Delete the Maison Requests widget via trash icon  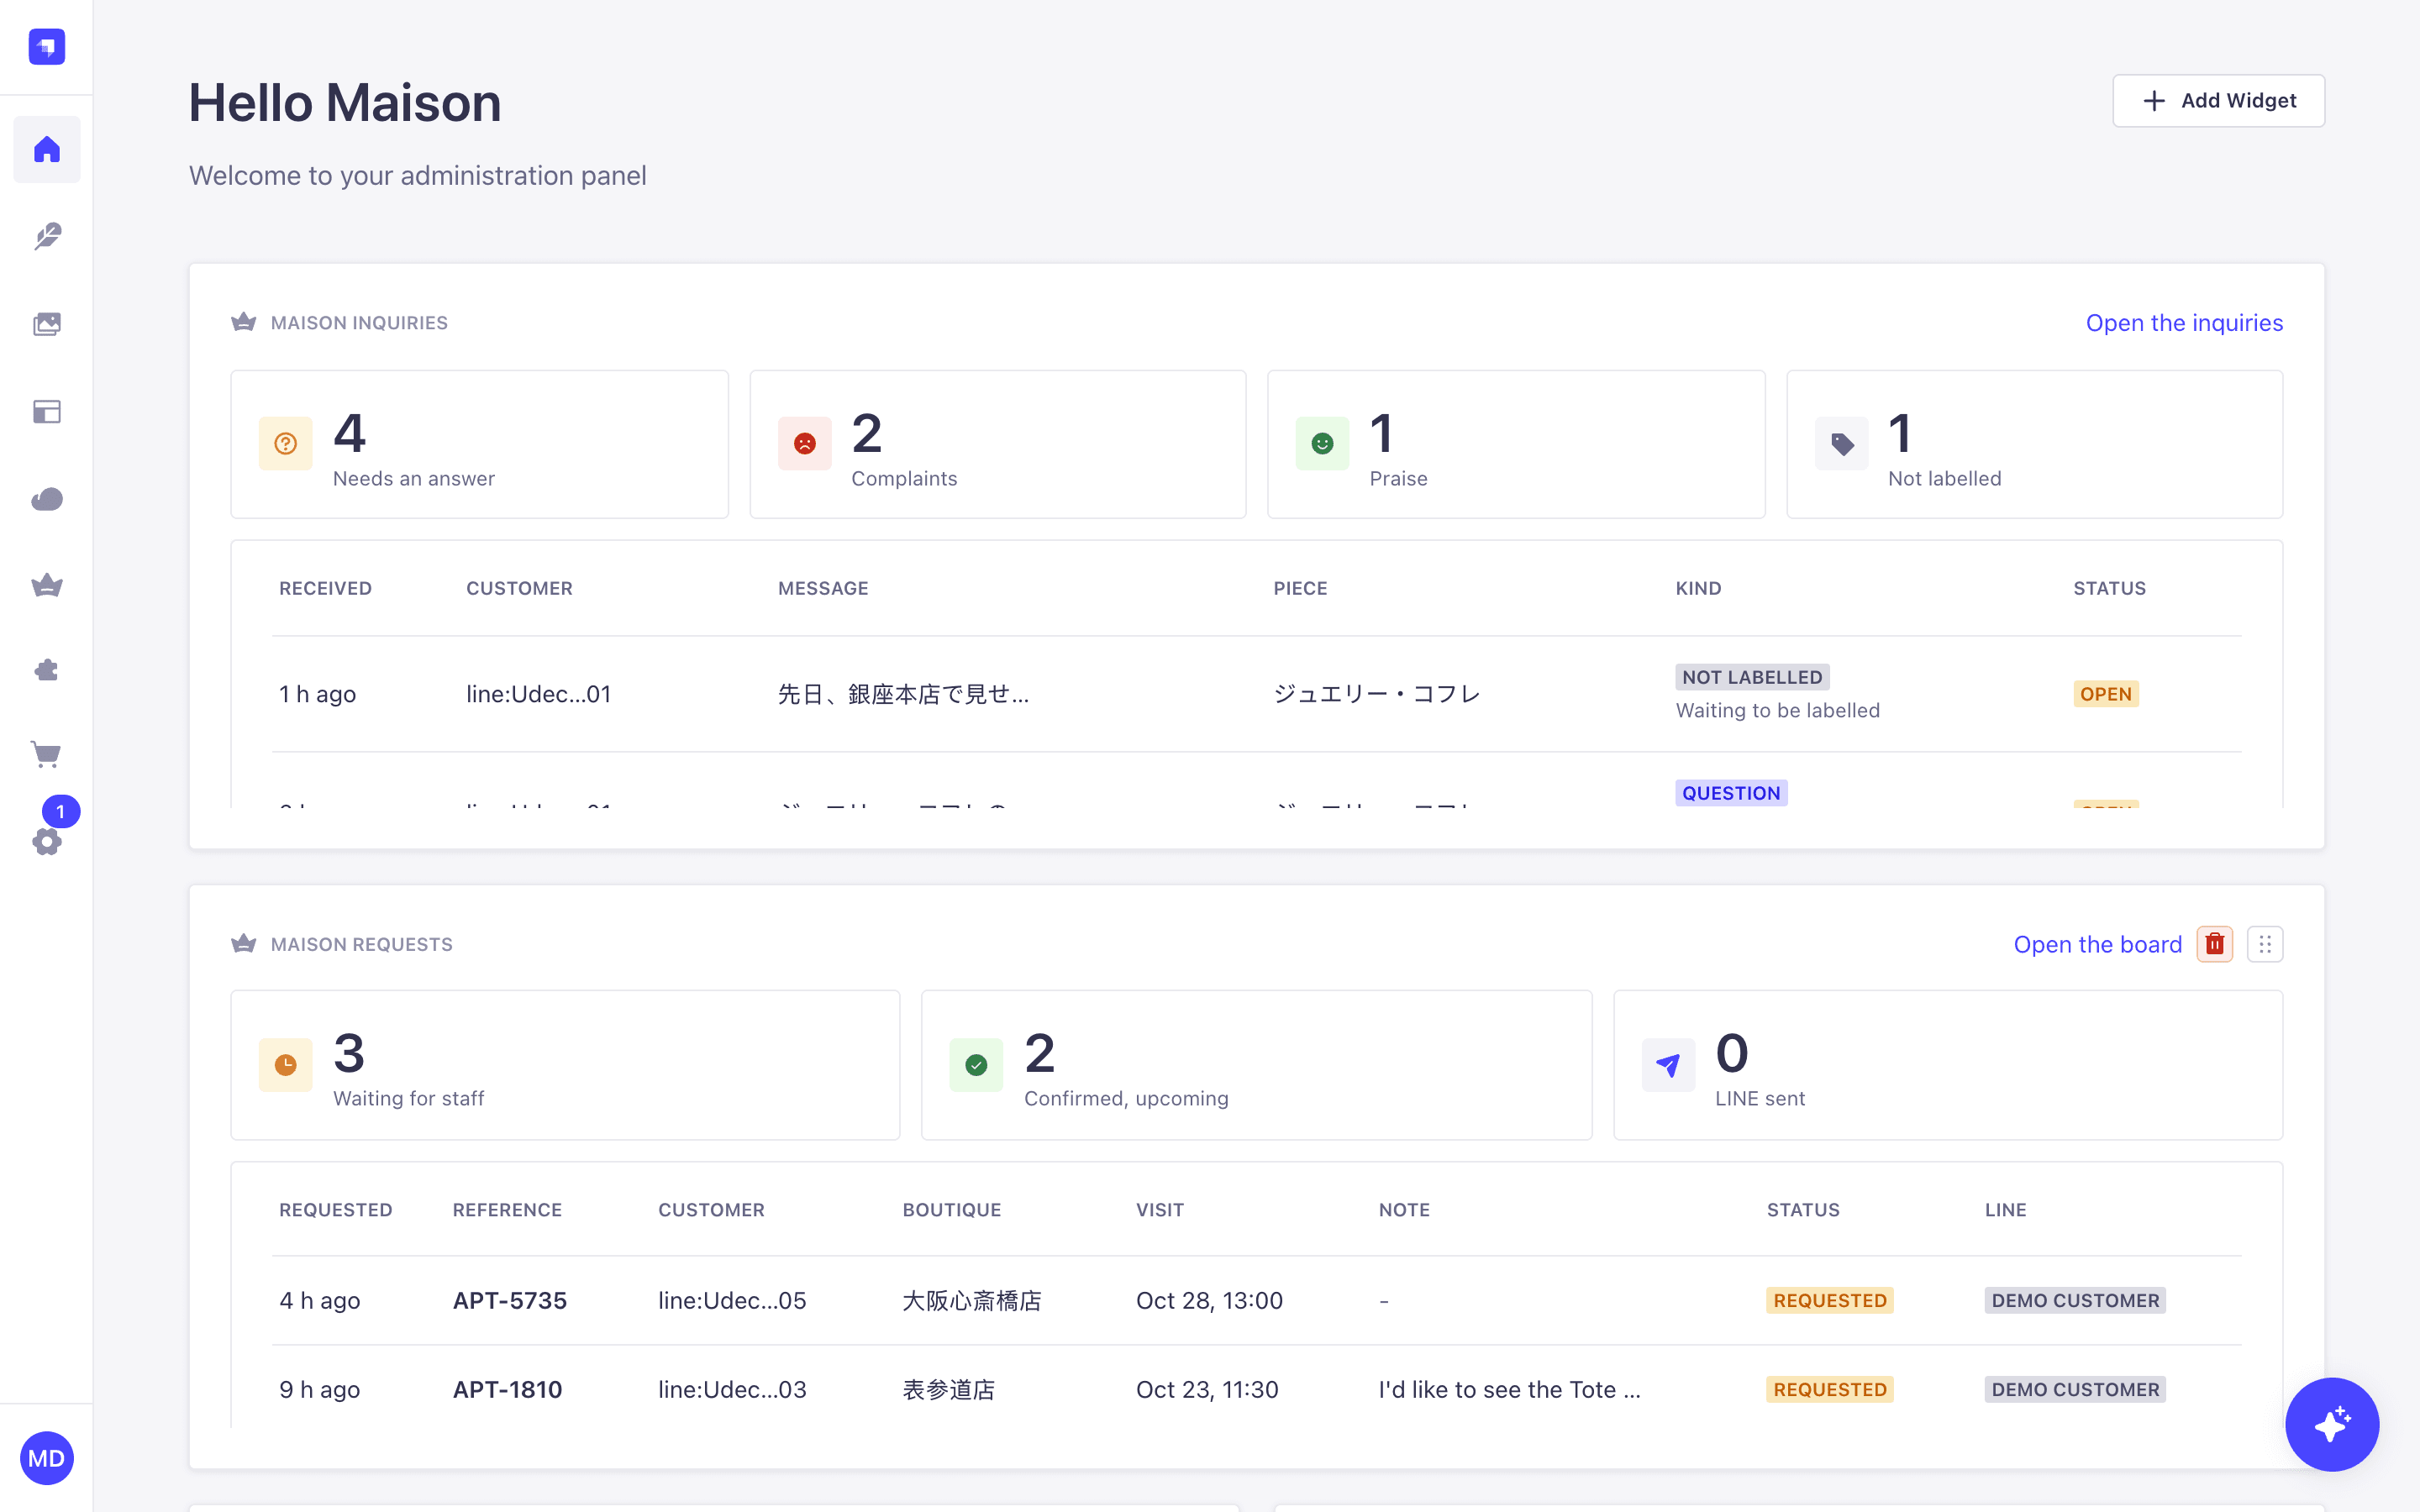point(2215,944)
